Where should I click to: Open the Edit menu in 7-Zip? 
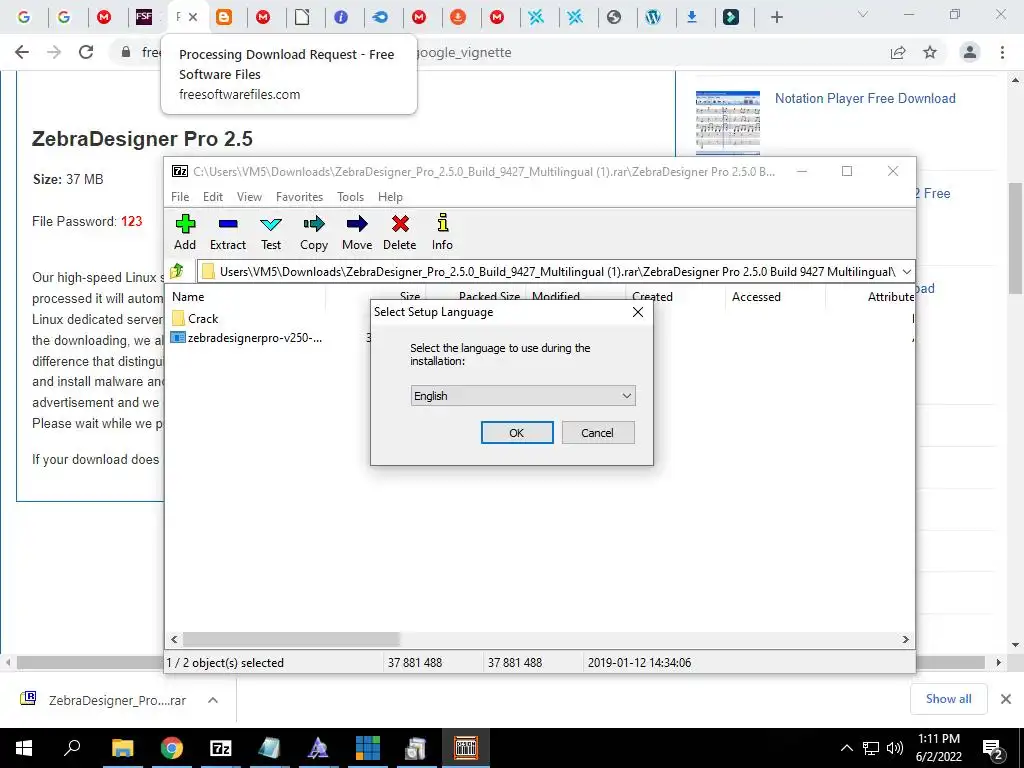pos(213,197)
